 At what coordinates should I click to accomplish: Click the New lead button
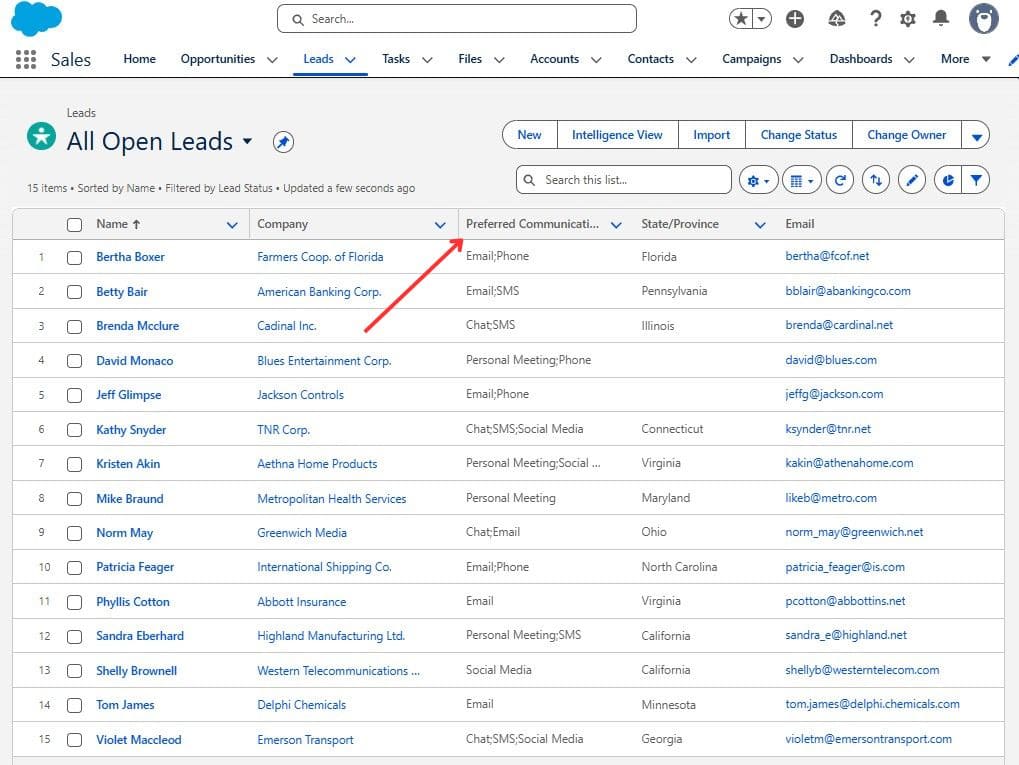[529, 134]
